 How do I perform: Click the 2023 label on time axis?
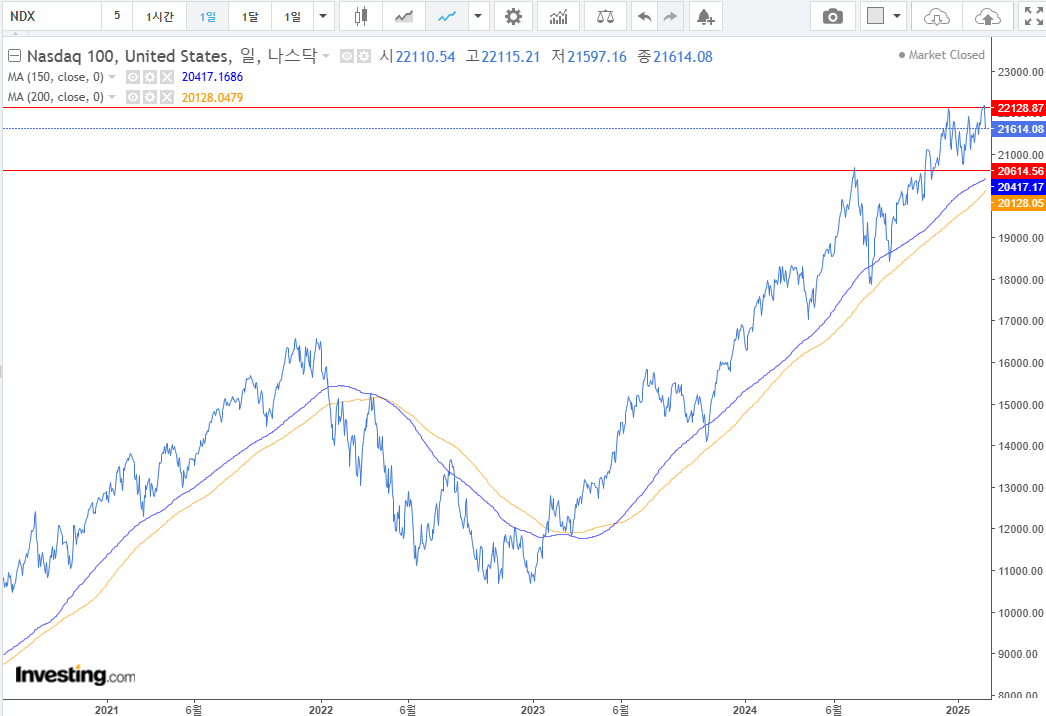532,709
